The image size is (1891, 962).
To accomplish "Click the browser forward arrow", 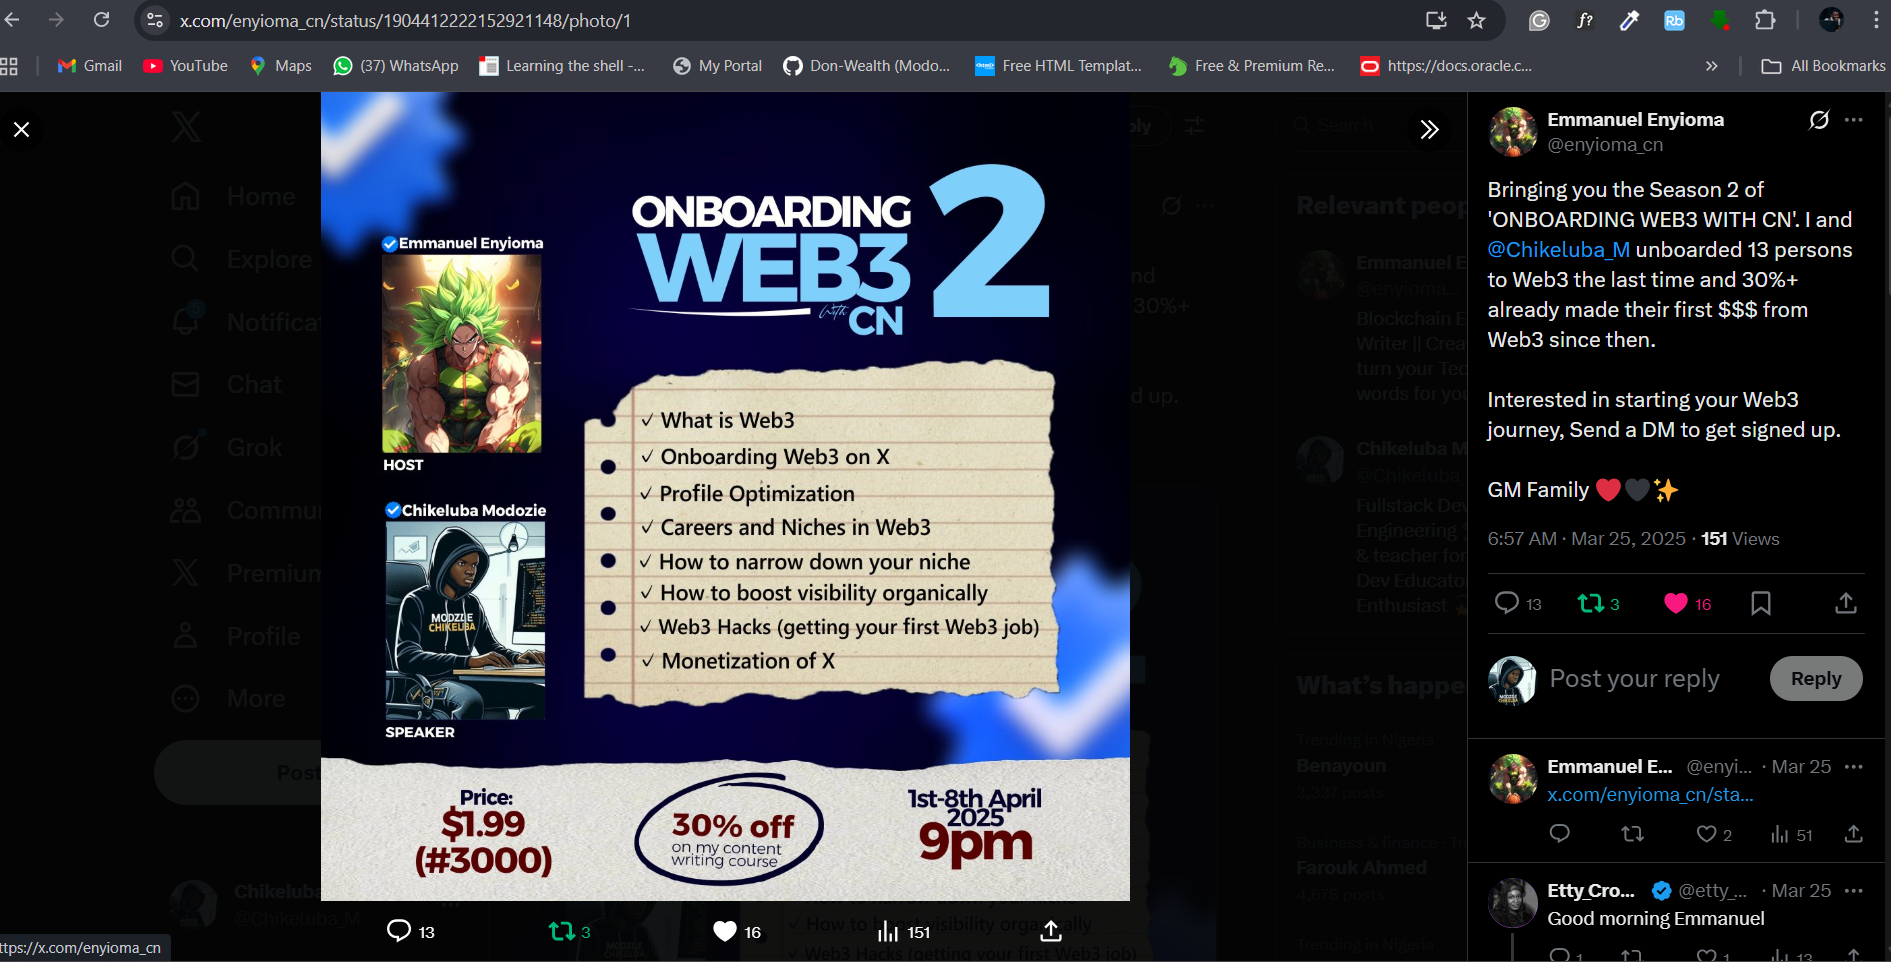I will point(56,20).
